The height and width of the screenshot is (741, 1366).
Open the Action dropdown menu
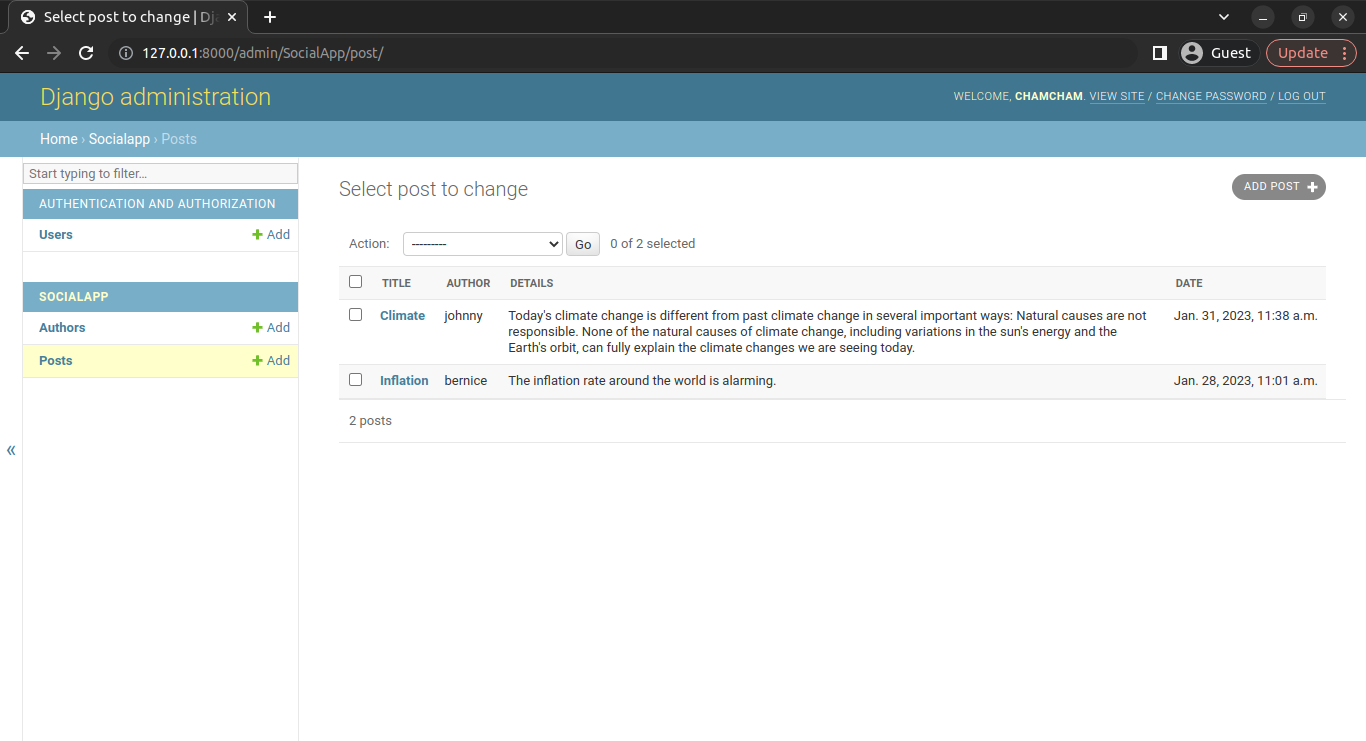coord(482,244)
